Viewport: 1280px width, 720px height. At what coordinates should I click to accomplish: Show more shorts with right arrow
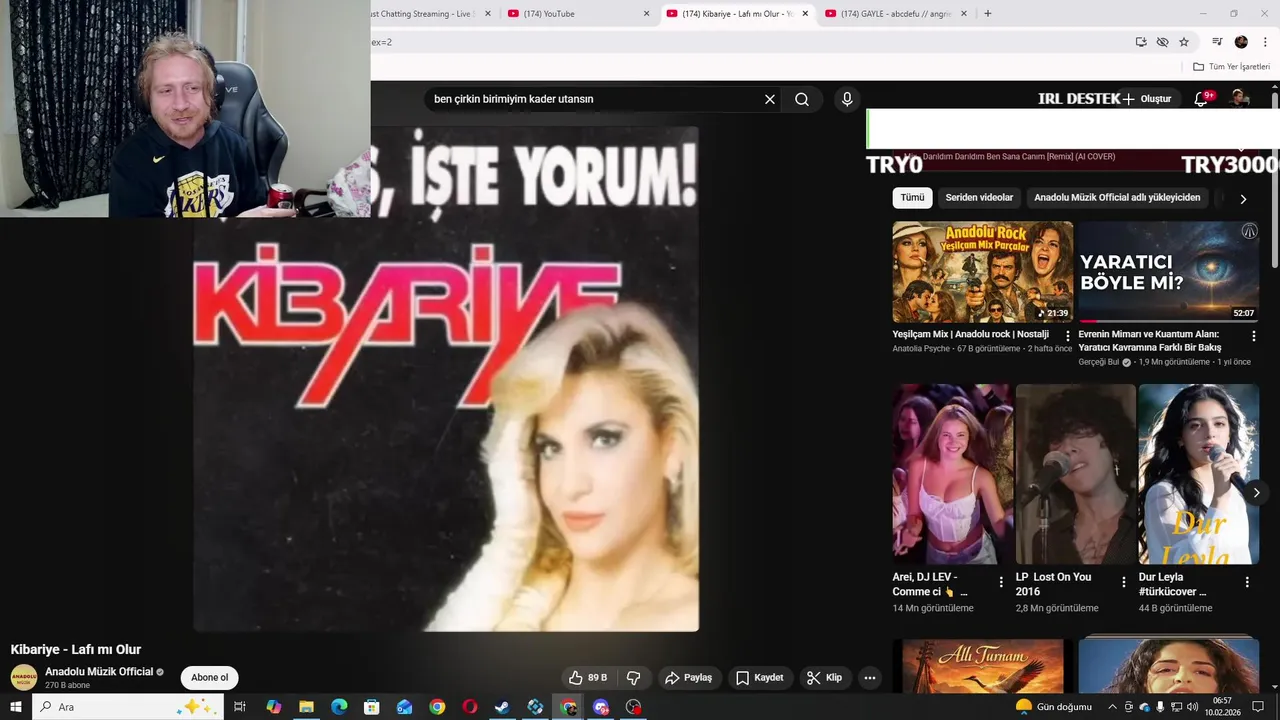point(1256,492)
